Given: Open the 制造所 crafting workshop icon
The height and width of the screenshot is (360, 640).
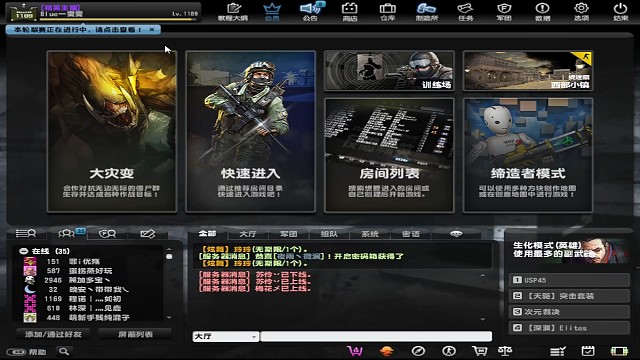Looking at the screenshot, I should 427,12.
